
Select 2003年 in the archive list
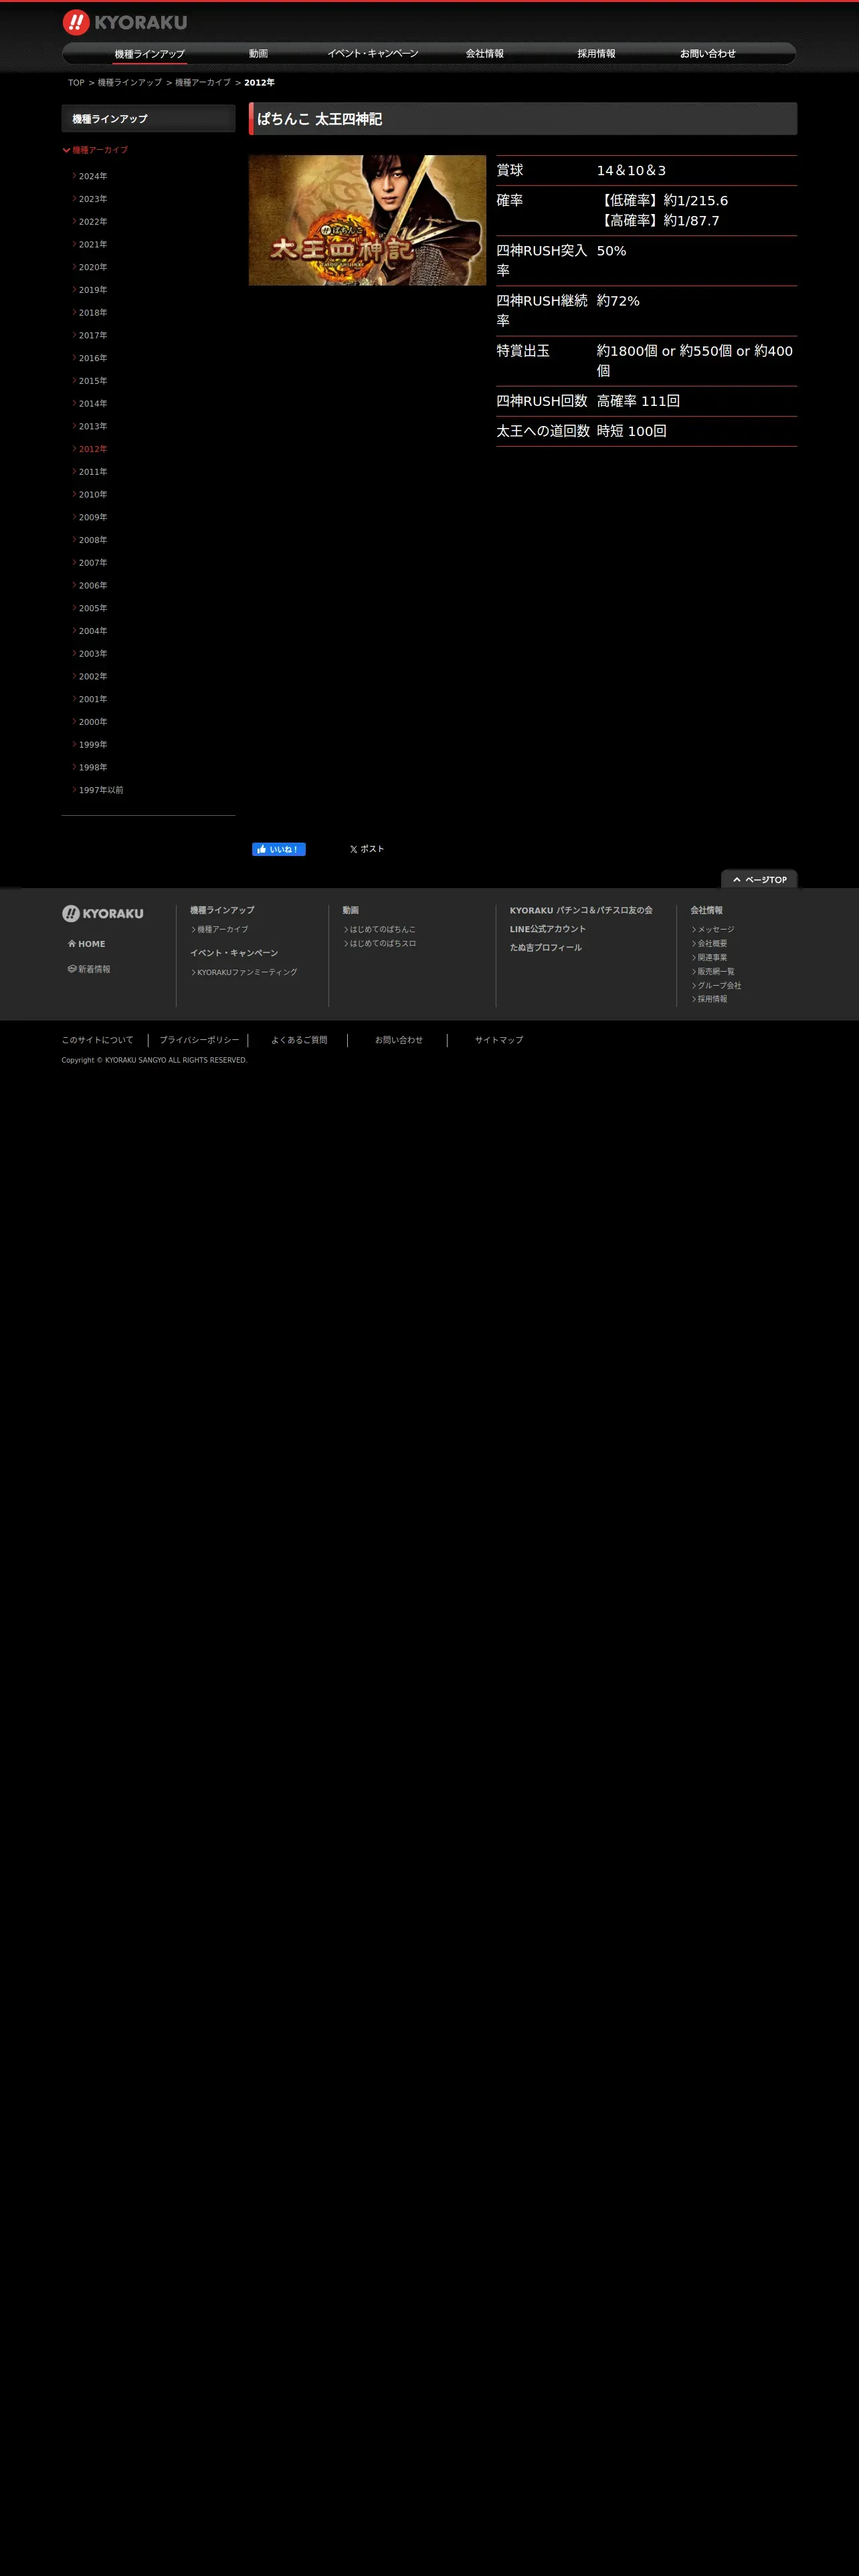point(92,654)
